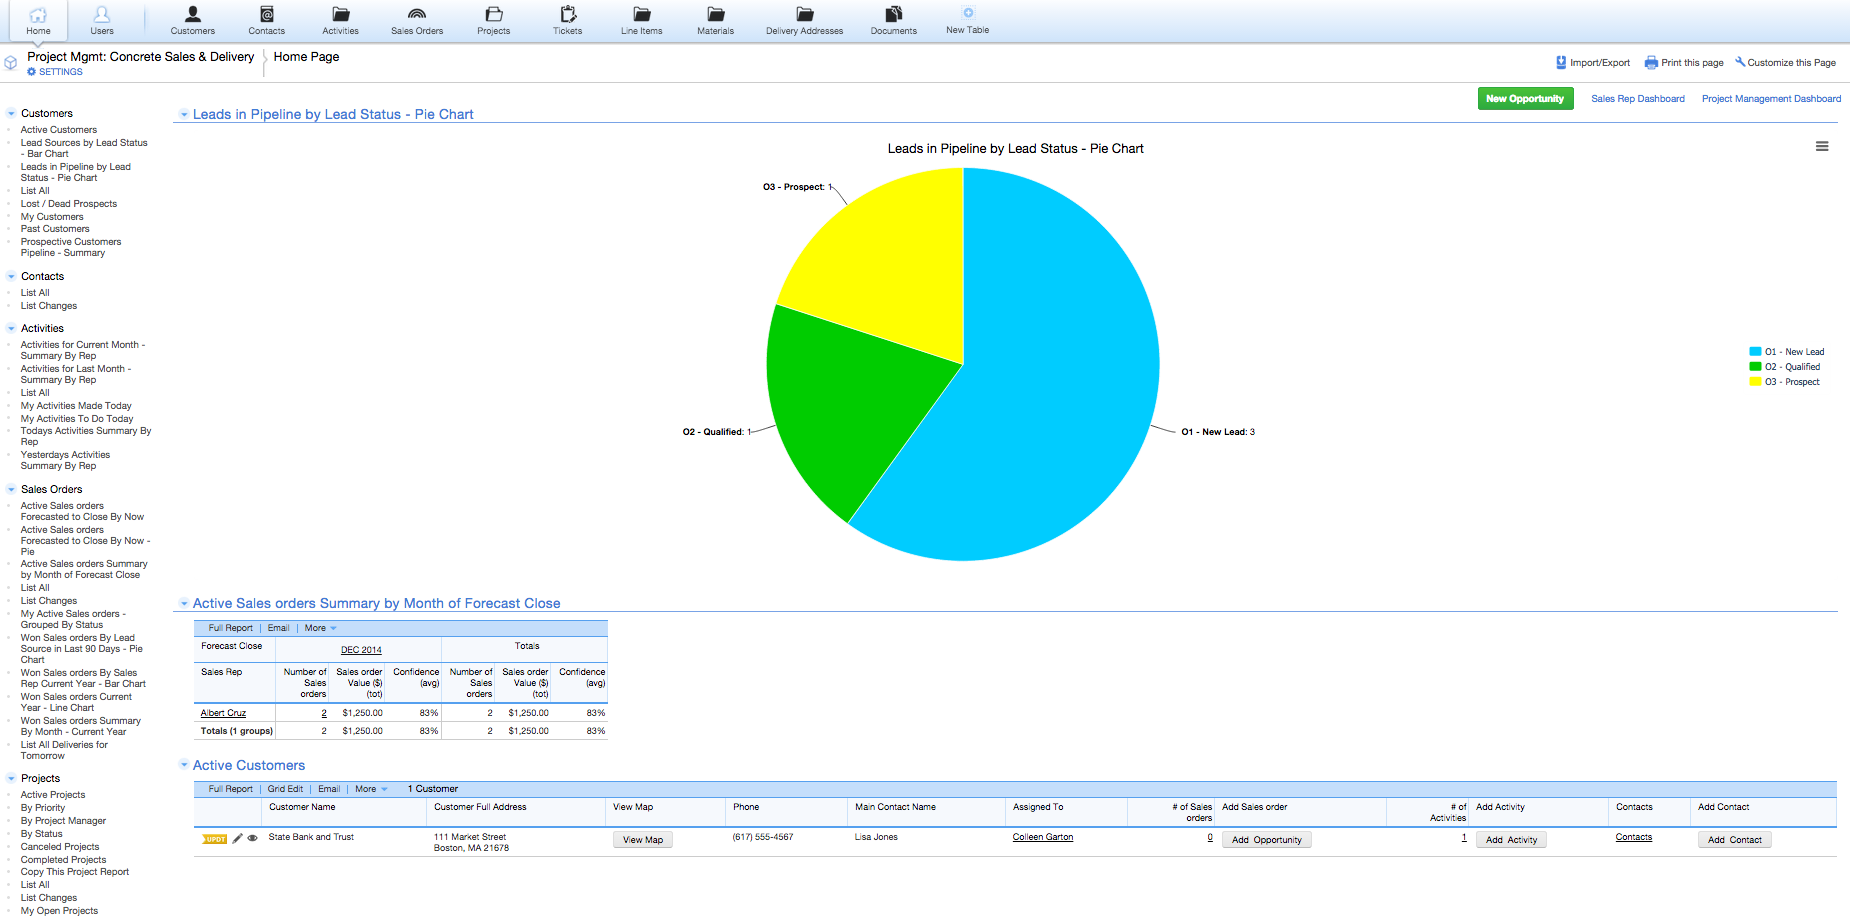Toggle O2 - Qualified legend swatch
This screenshot has width=1850, height=919.
[1755, 367]
